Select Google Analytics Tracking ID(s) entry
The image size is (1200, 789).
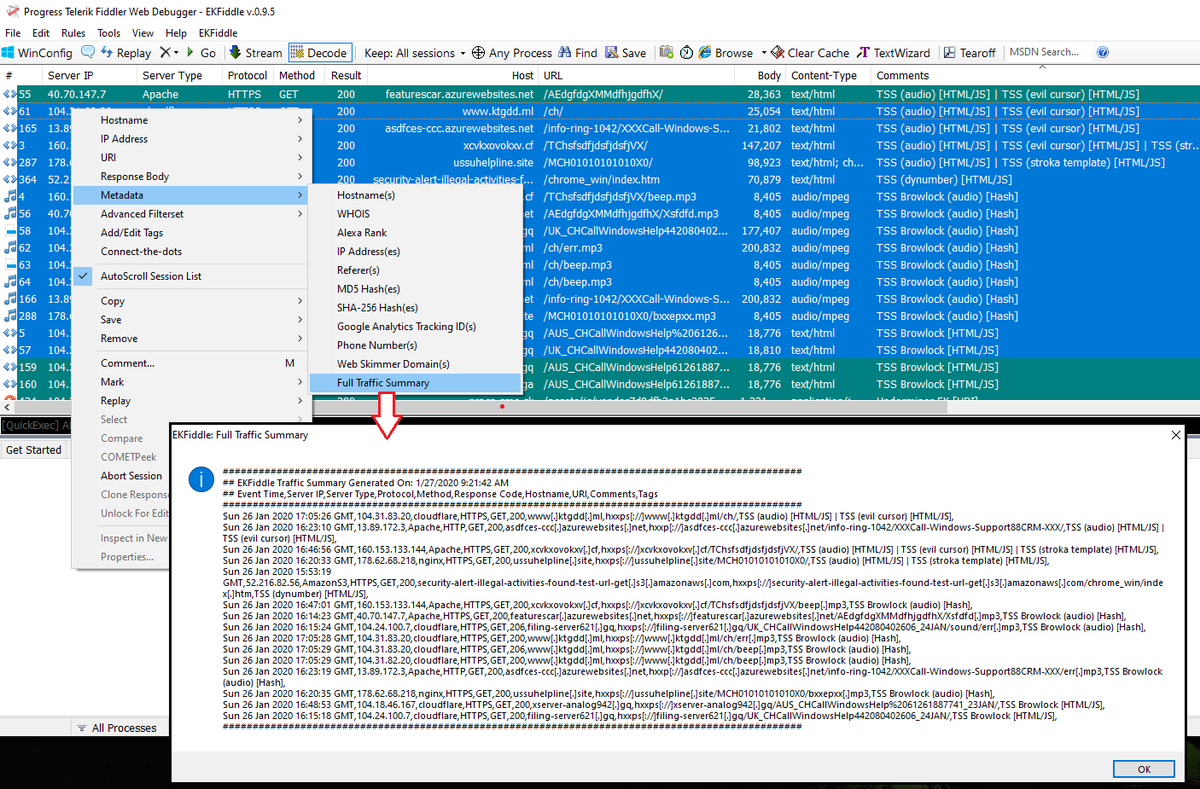[x=415, y=327]
